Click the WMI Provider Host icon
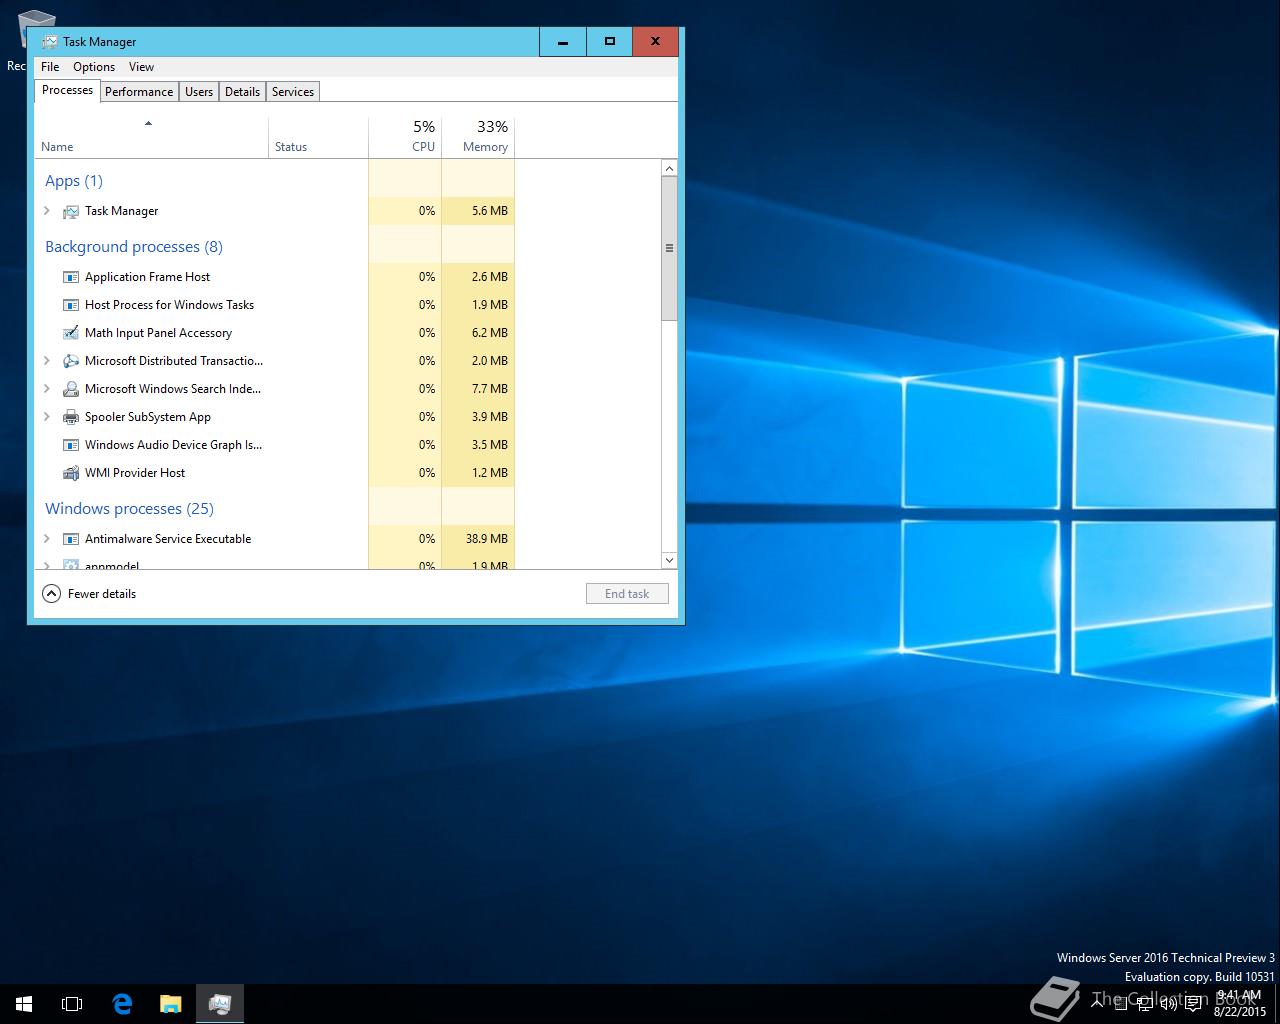The width and height of the screenshot is (1280, 1024). pos(71,473)
